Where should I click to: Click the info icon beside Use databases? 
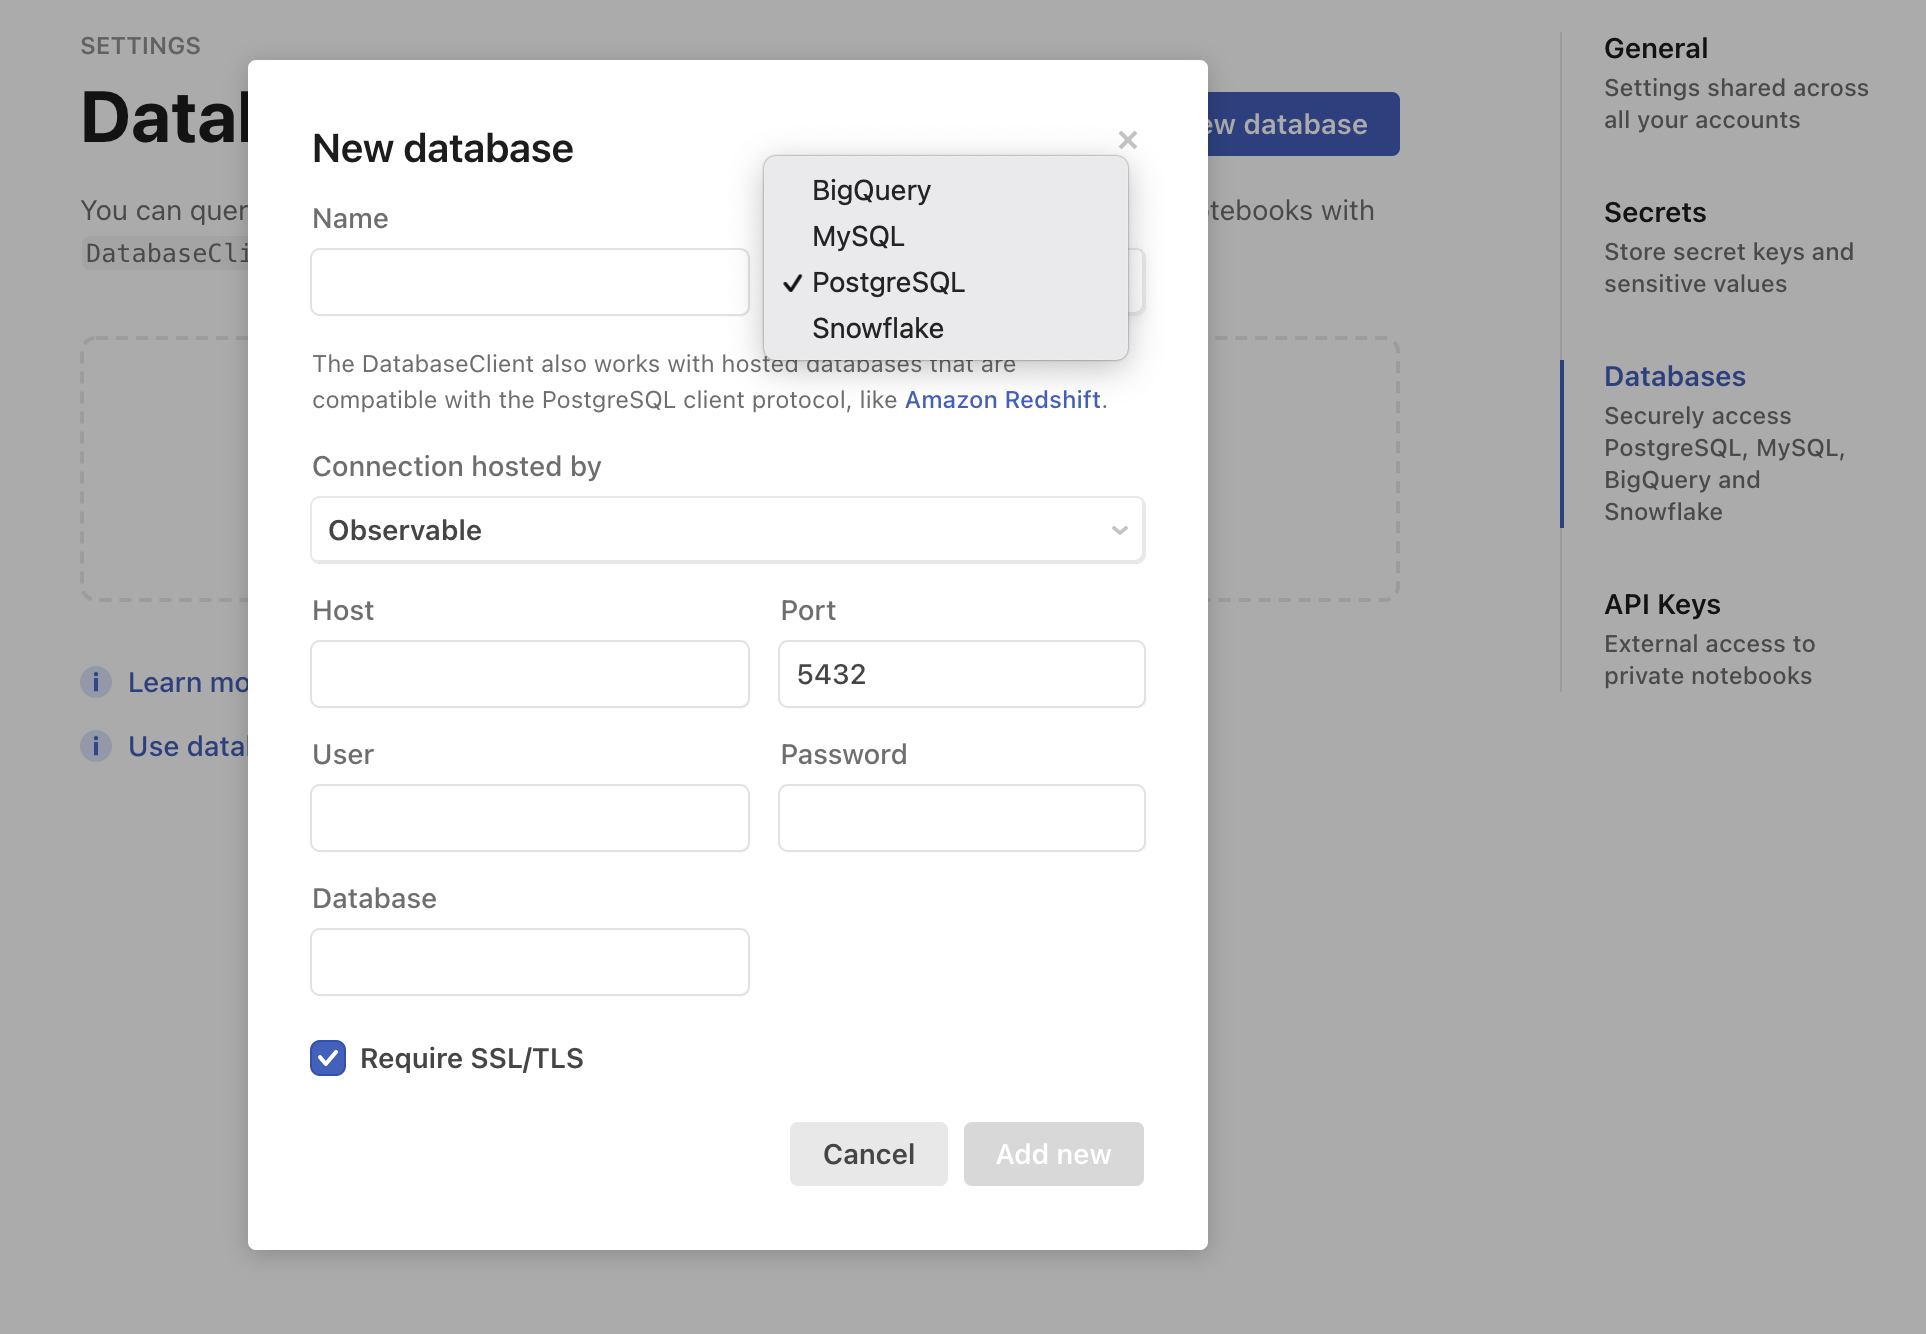(x=95, y=746)
